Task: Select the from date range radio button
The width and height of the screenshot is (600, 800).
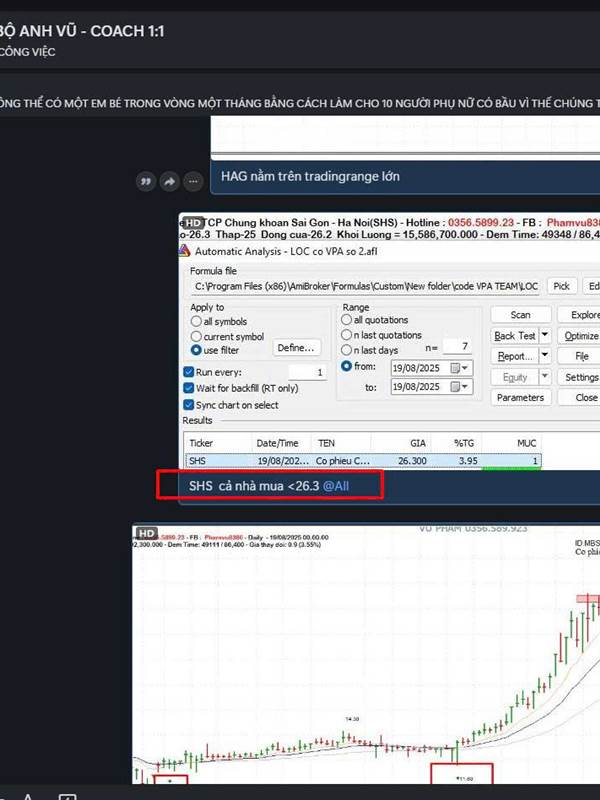Action: [346, 366]
